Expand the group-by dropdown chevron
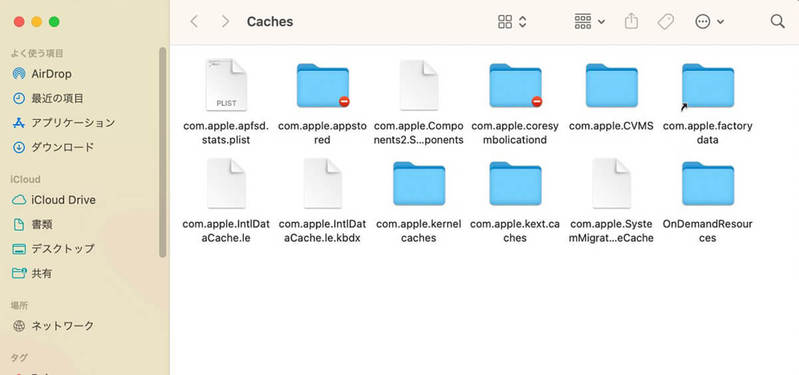Image resolution: width=799 pixels, height=375 pixels. [x=601, y=22]
